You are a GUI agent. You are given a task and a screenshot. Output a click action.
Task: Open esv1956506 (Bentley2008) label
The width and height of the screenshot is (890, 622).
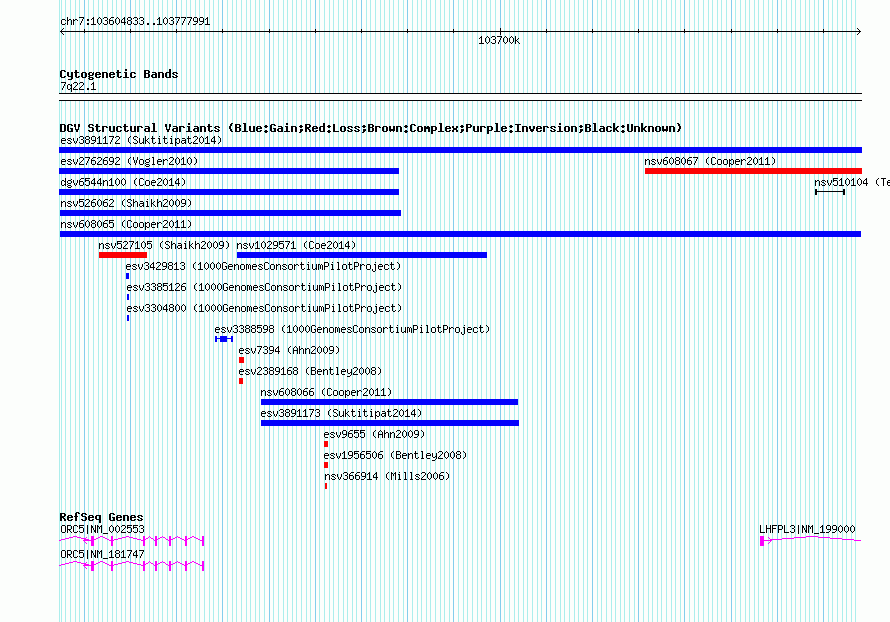[x=395, y=455]
